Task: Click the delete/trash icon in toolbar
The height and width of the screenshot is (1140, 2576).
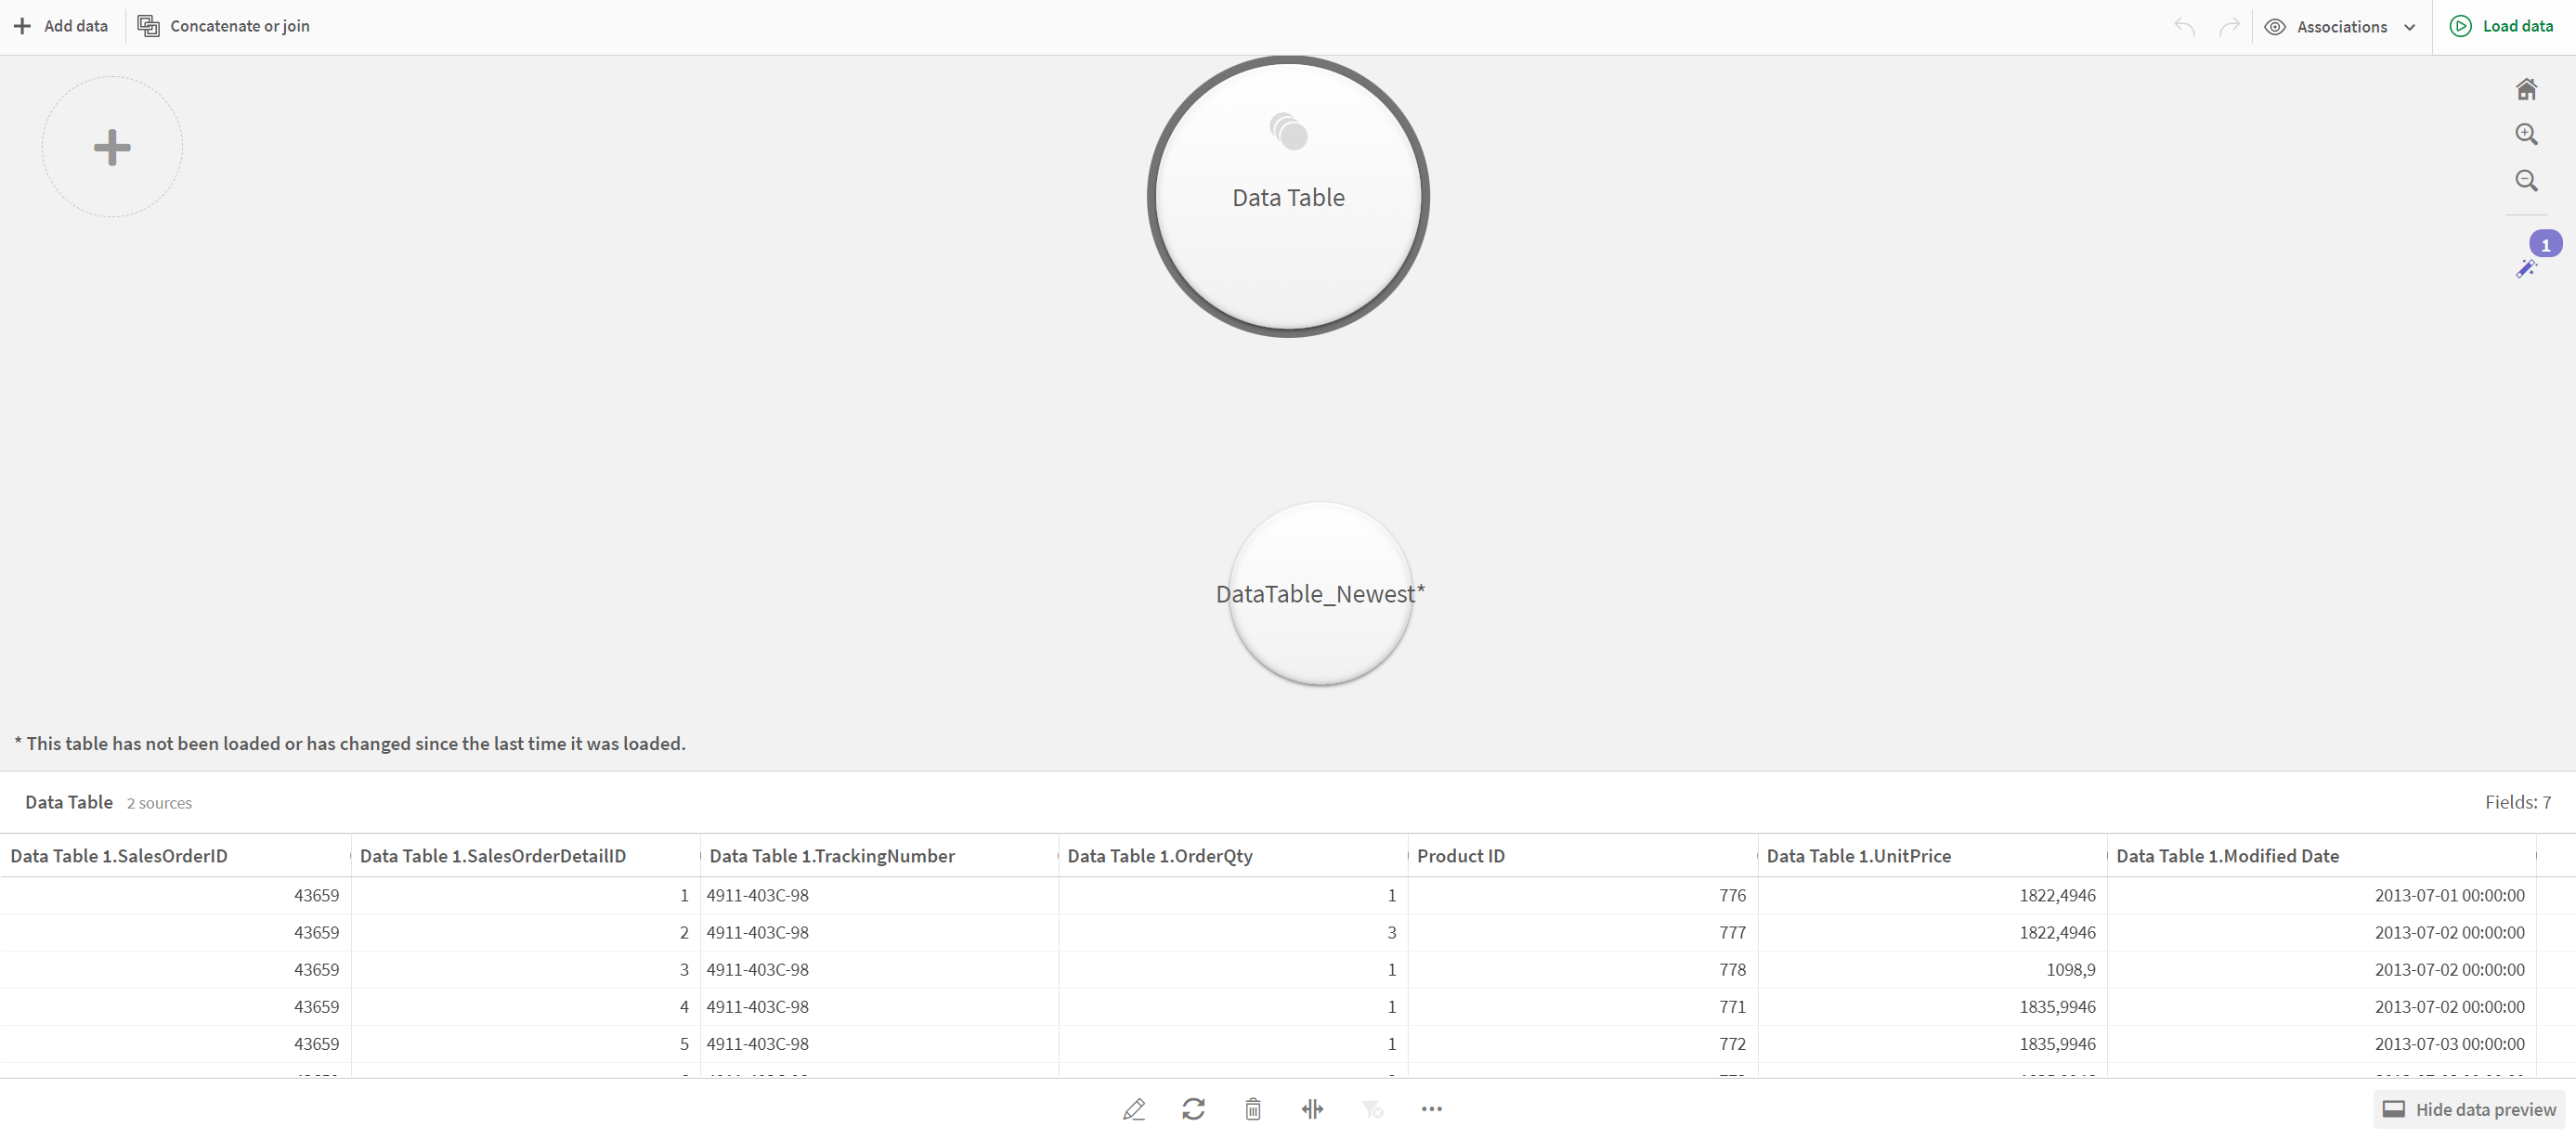Action: pyautogui.click(x=1254, y=1108)
